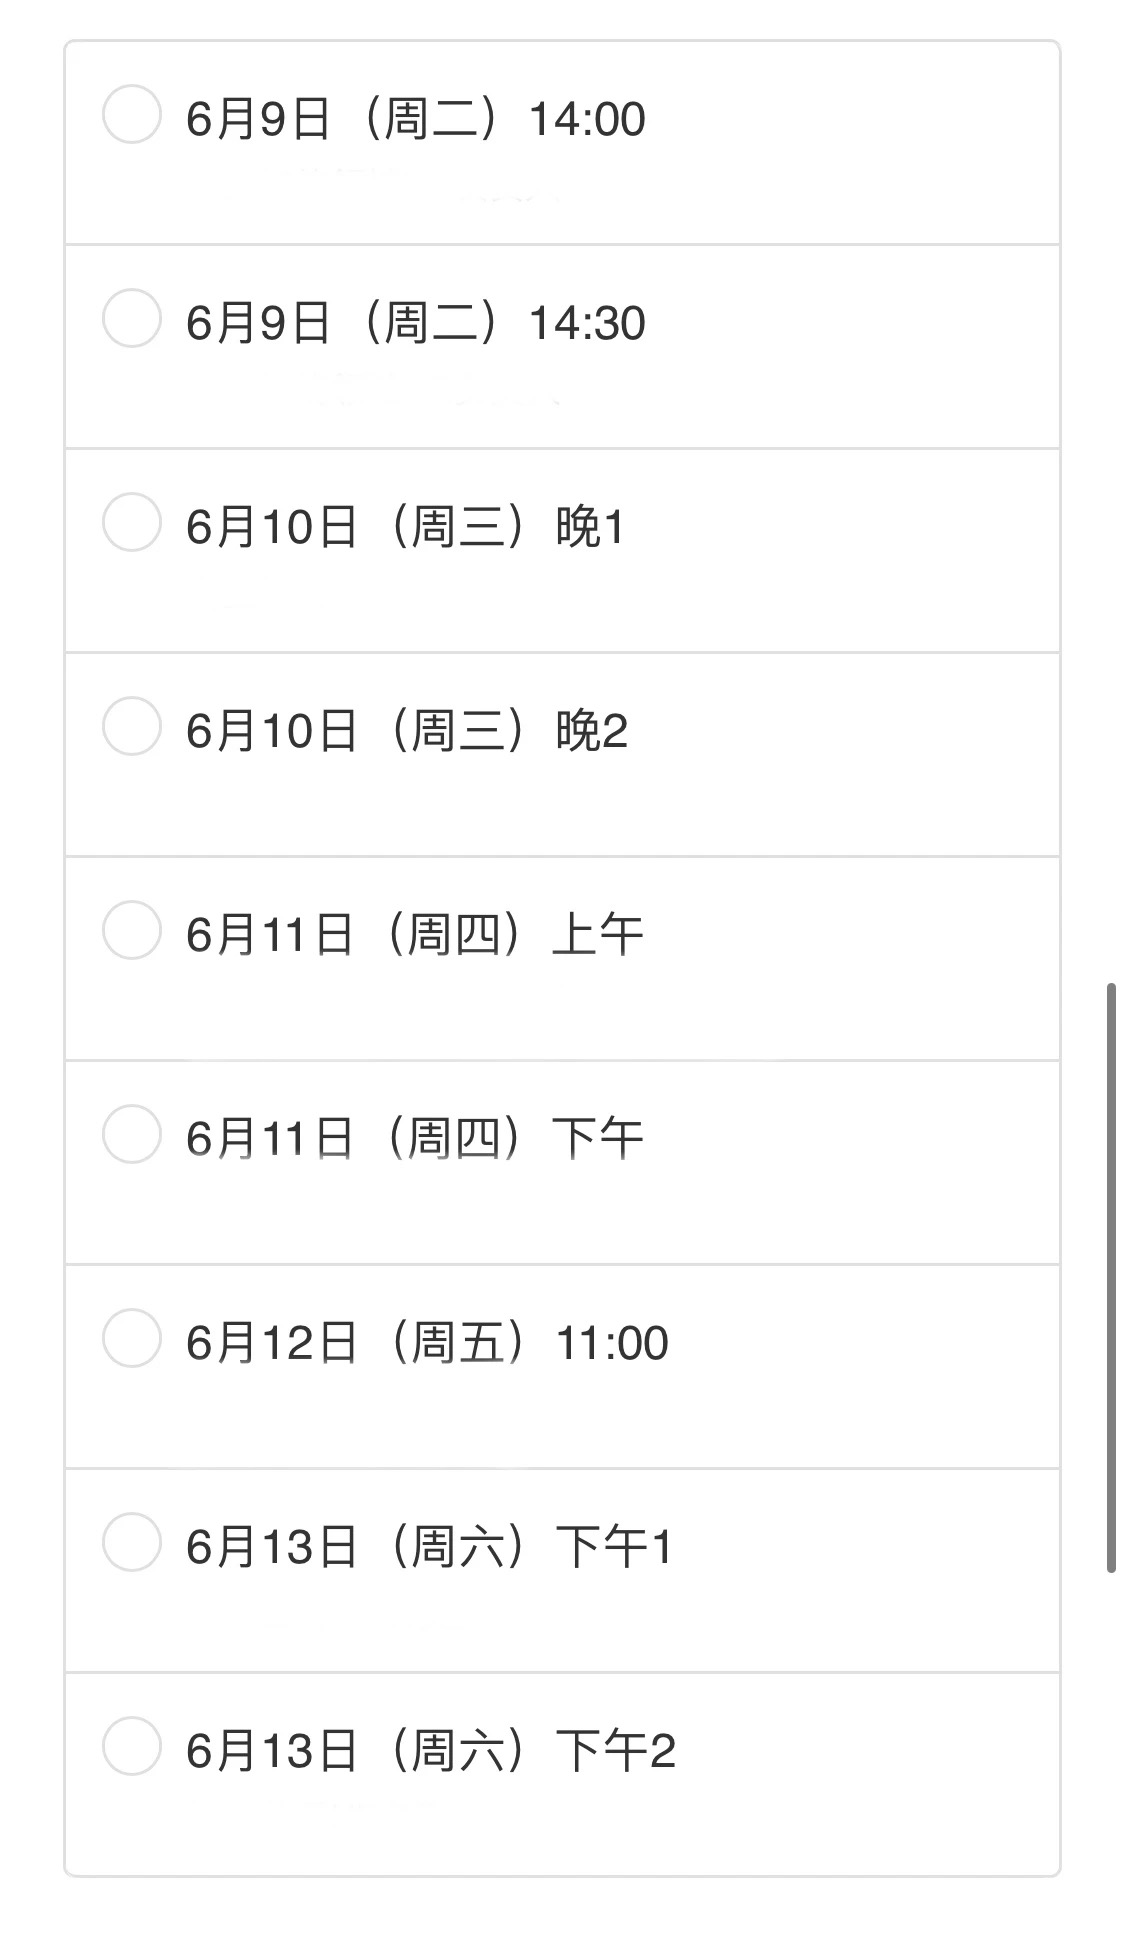The width and height of the screenshot is (1125, 1934).
Task: Click the text label 6月10日（周三）晚1
Action: tap(405, 528)
